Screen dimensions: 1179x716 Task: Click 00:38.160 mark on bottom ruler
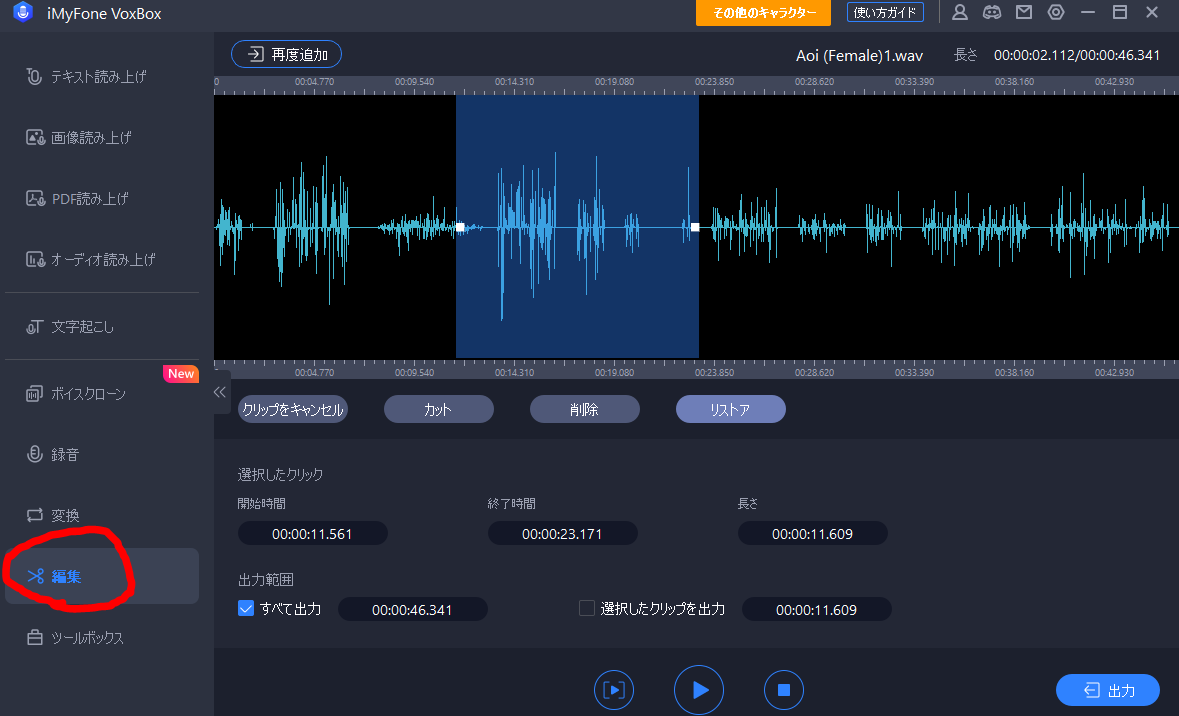click(x=1014, y=372)
